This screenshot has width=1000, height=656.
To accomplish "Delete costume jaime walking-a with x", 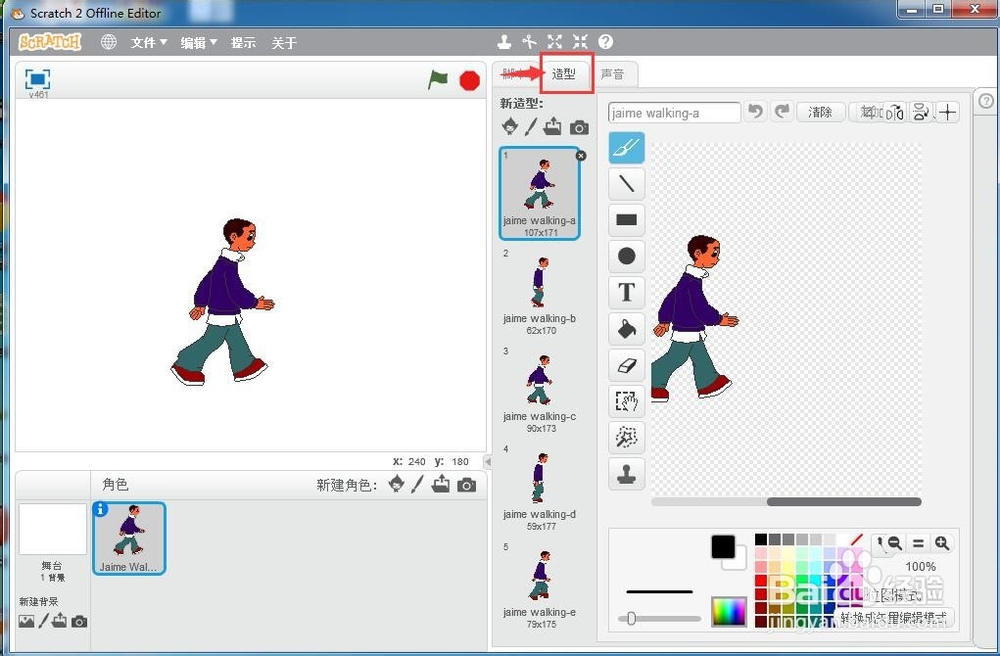I will point(580,156).
